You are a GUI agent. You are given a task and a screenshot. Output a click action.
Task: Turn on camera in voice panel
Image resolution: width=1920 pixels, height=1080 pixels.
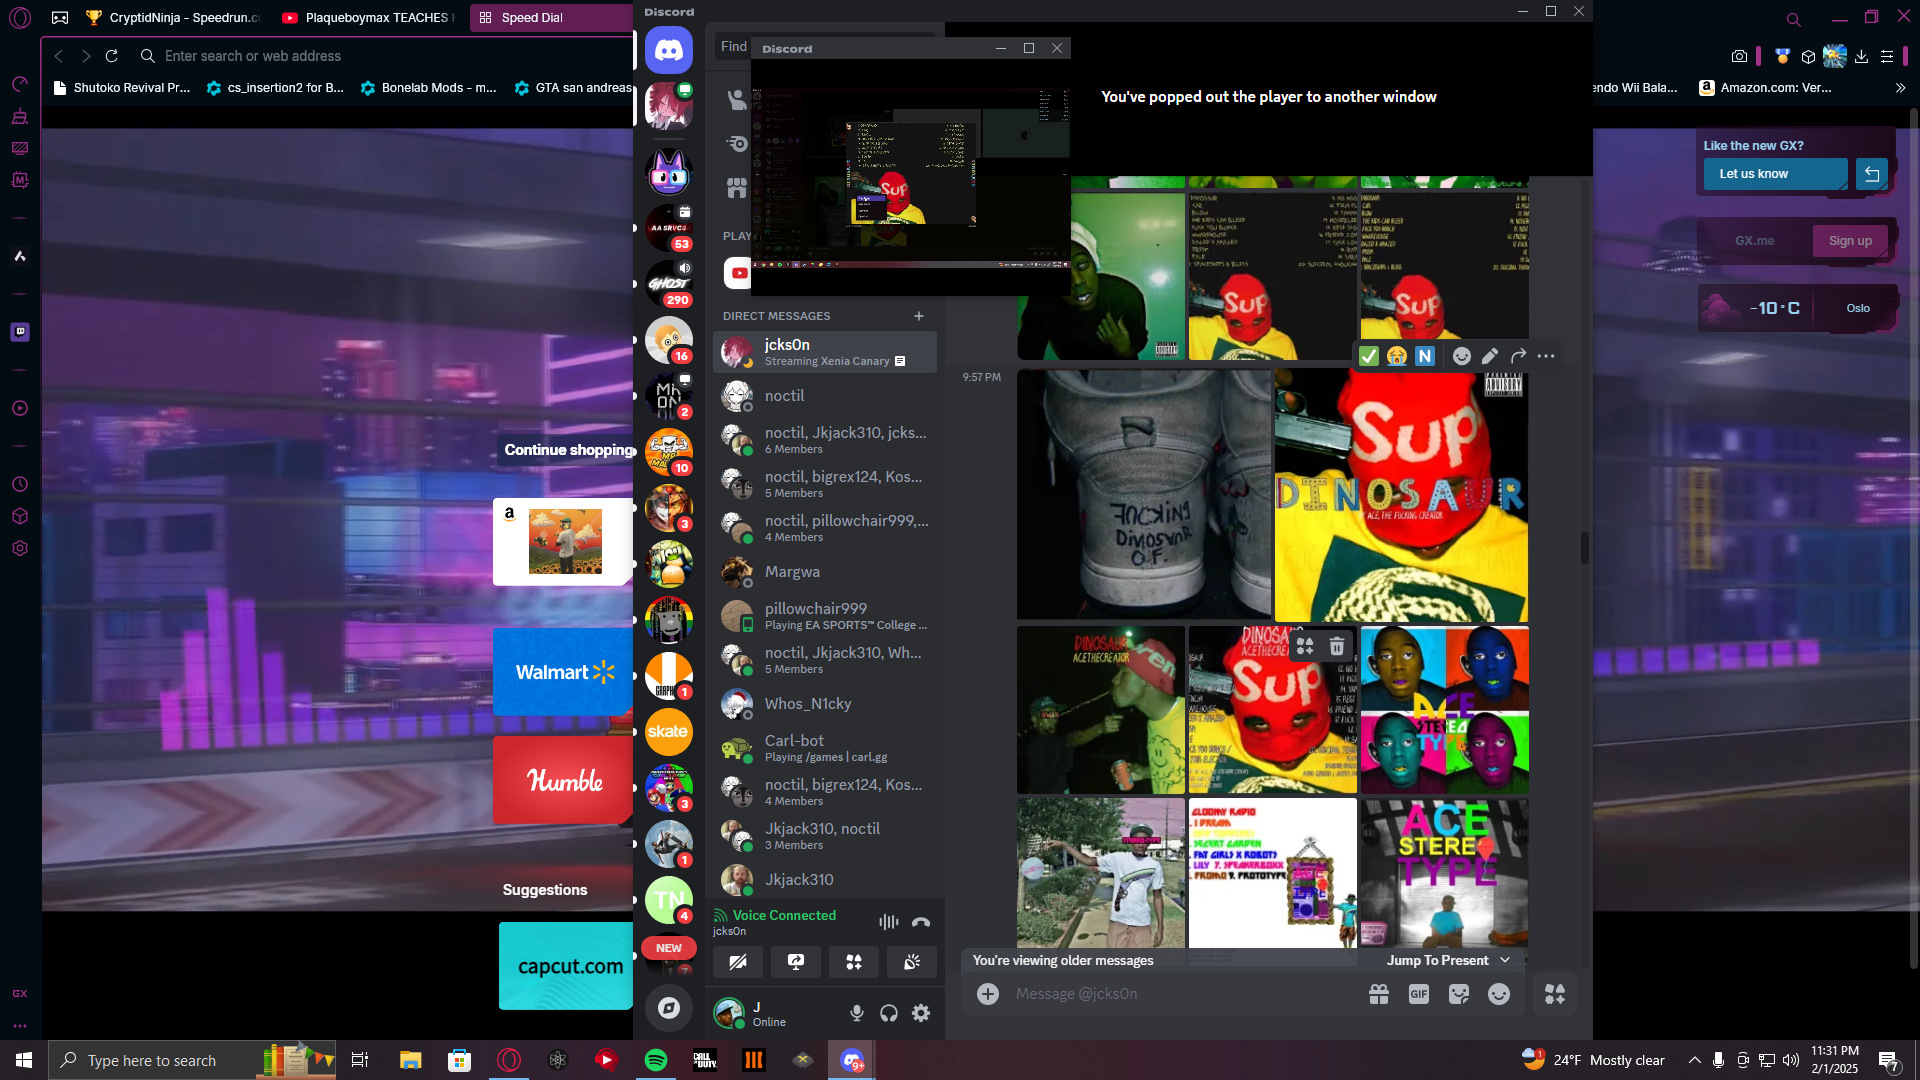coord(738,962)
